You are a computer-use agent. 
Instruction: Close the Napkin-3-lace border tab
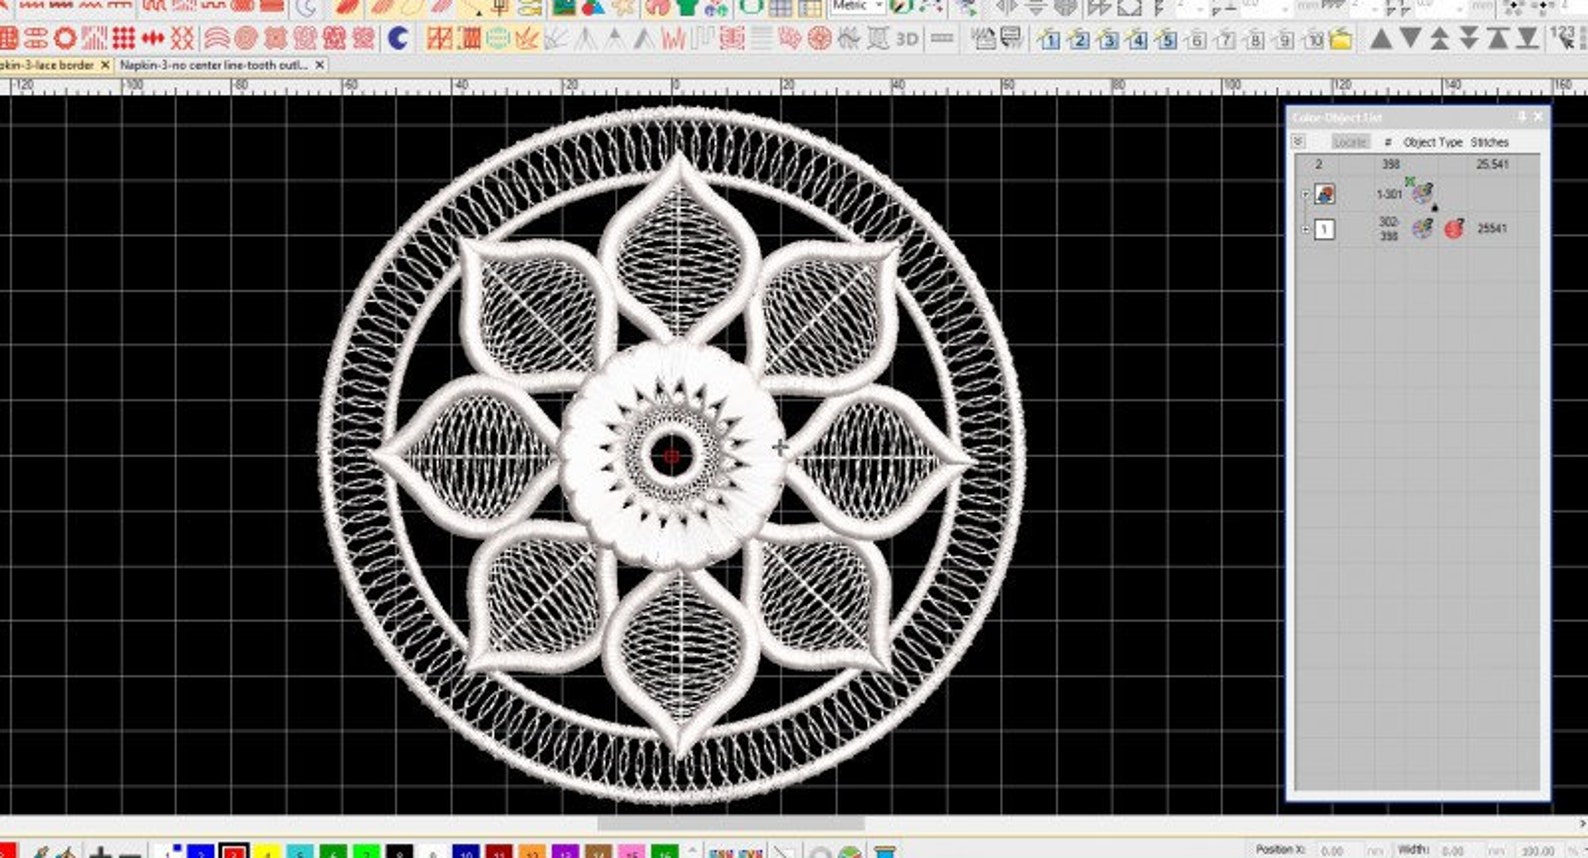(105, 65)
